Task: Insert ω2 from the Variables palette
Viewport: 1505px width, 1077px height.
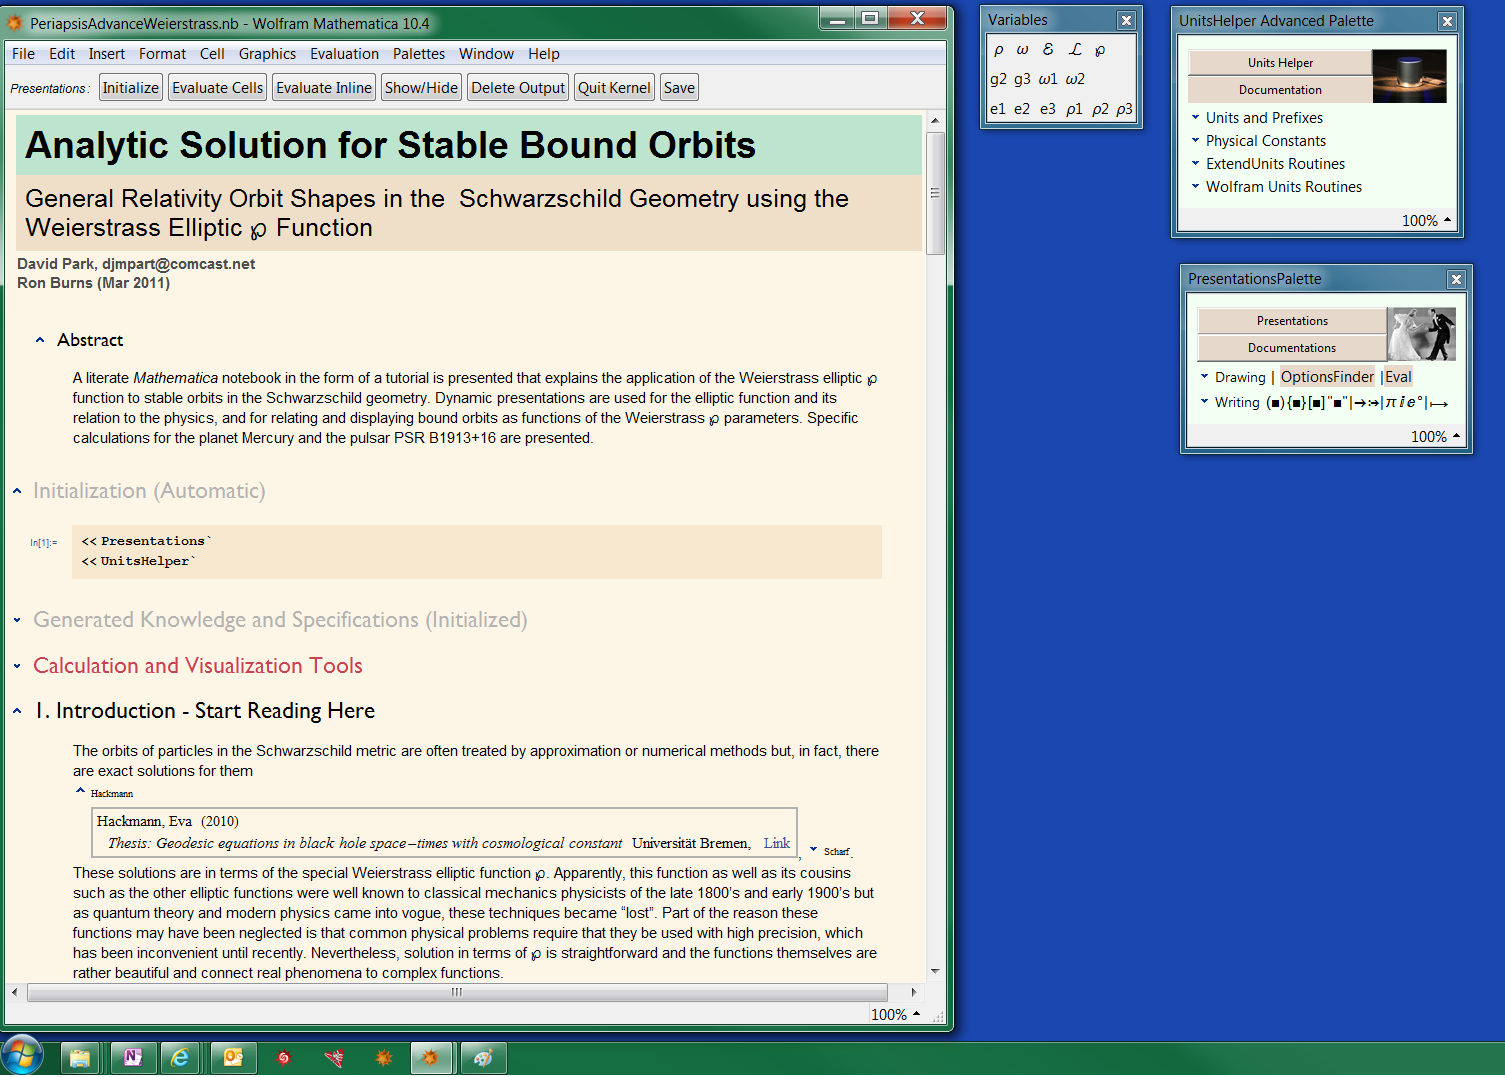Action: coord(1075,79)
